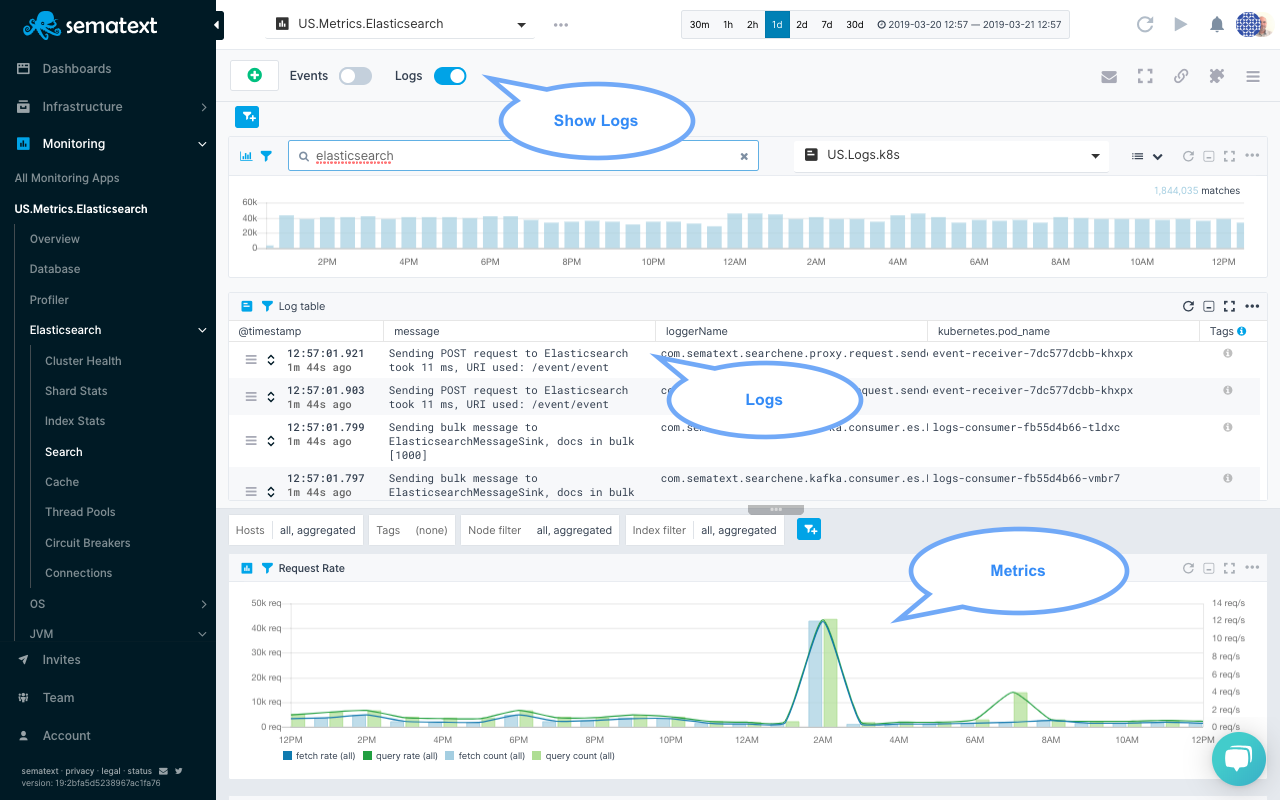Click blue add filter button beside Index filter

pos(809,530)
